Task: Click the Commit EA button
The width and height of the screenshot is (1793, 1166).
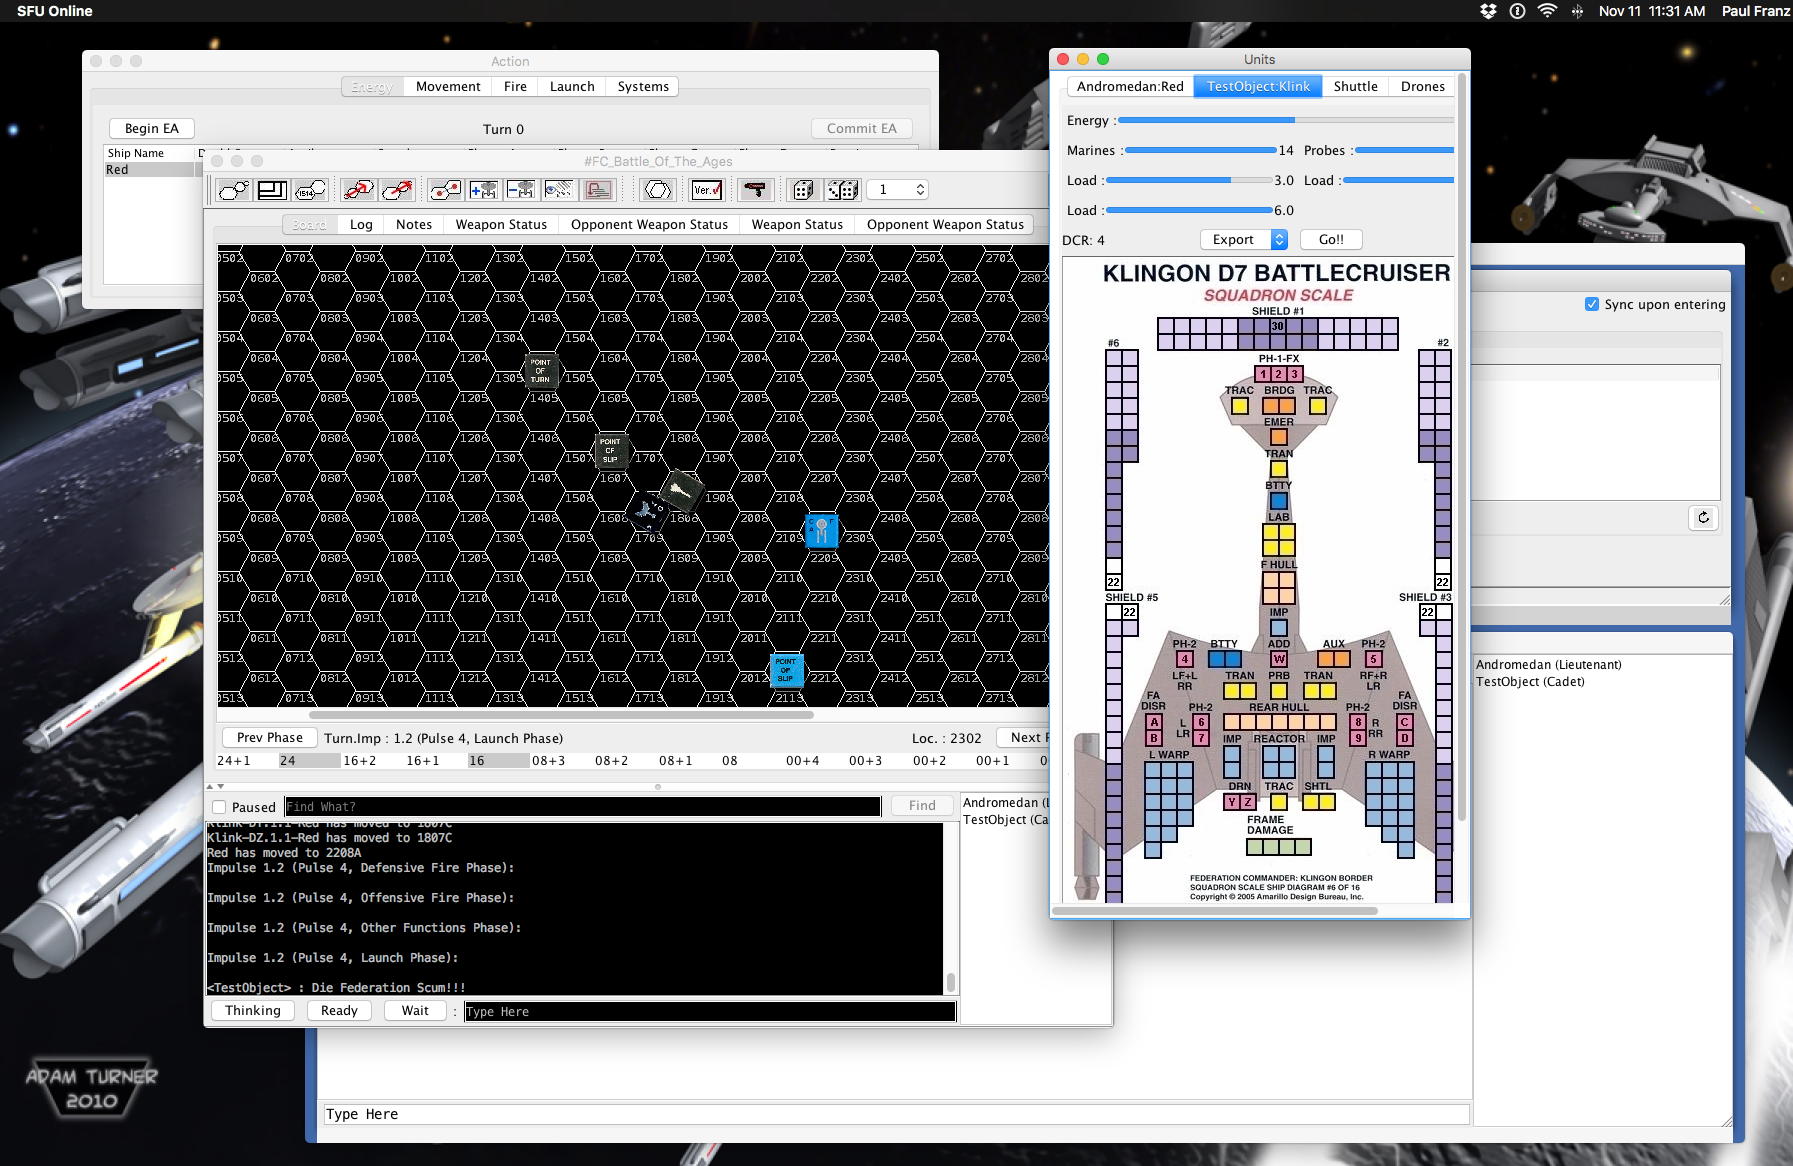Action: point(862,128)
